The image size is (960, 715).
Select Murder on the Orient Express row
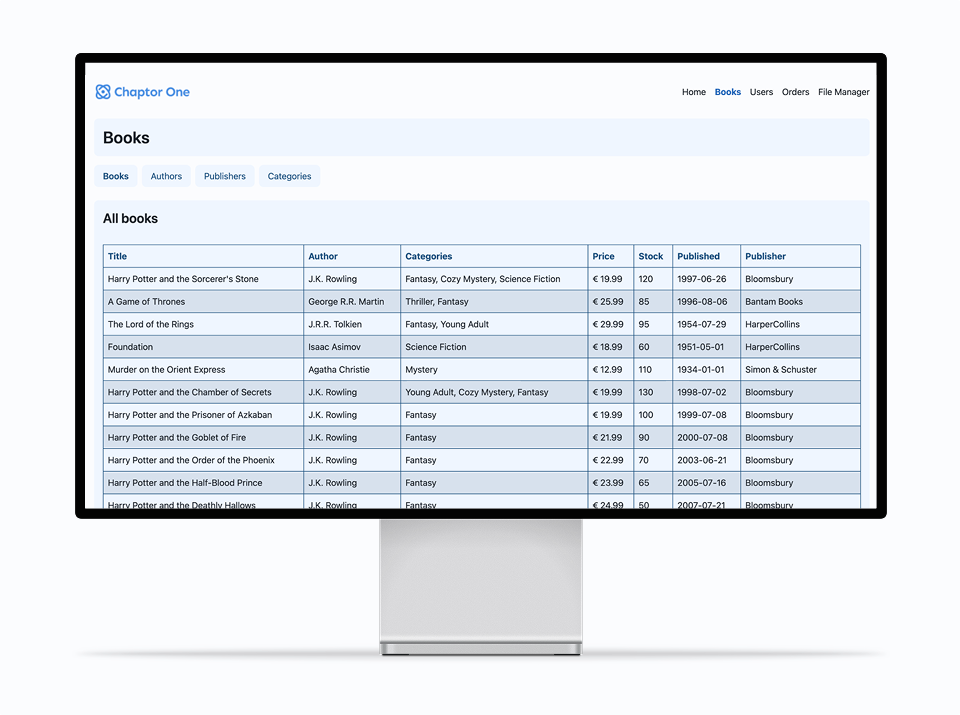[166, 370]
